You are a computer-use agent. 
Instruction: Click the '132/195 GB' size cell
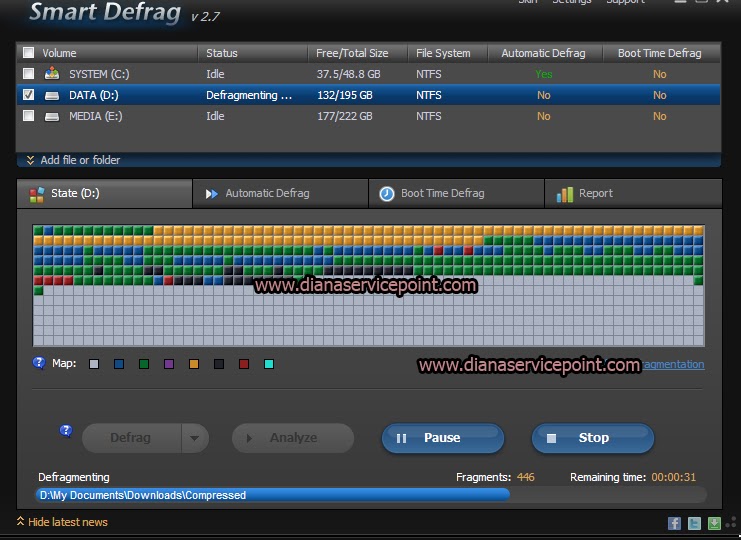point(345,95)
